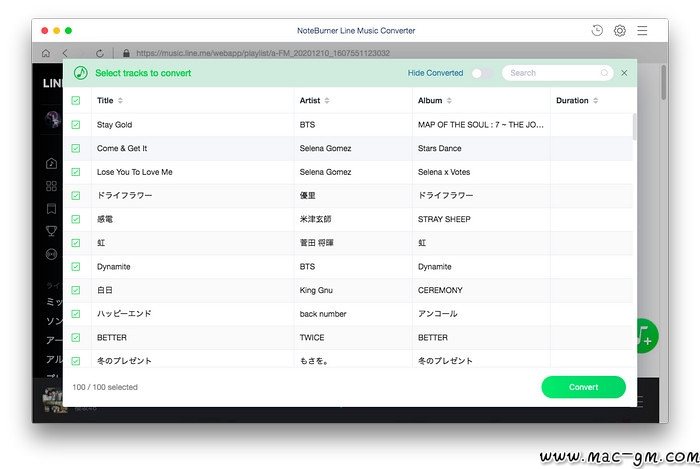The width and height of the screenshot is (700, 469).
Task: Reload the page with refresh icon
Action: point(100,53)
